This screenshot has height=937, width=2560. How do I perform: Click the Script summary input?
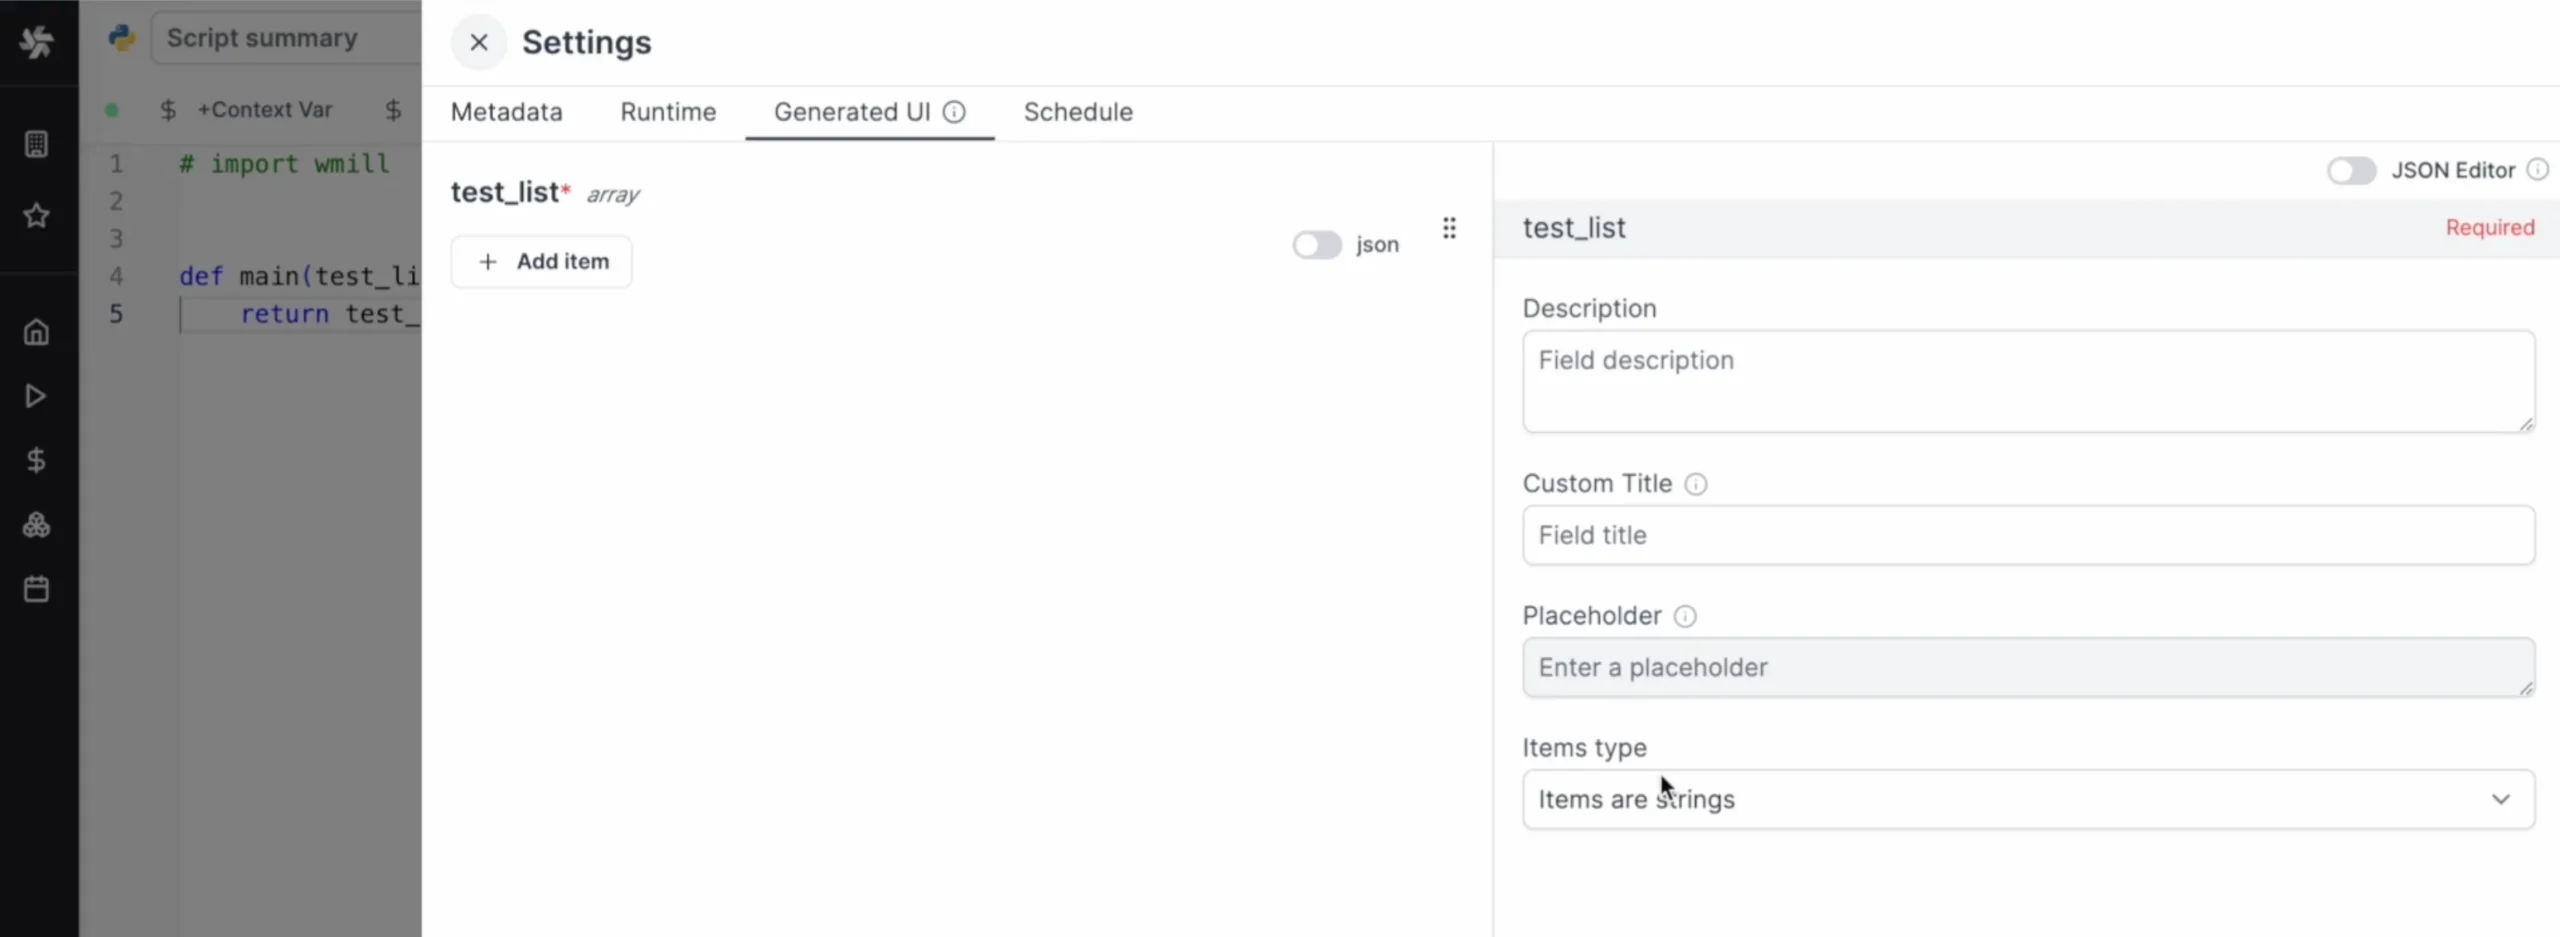tap(286, 38)
